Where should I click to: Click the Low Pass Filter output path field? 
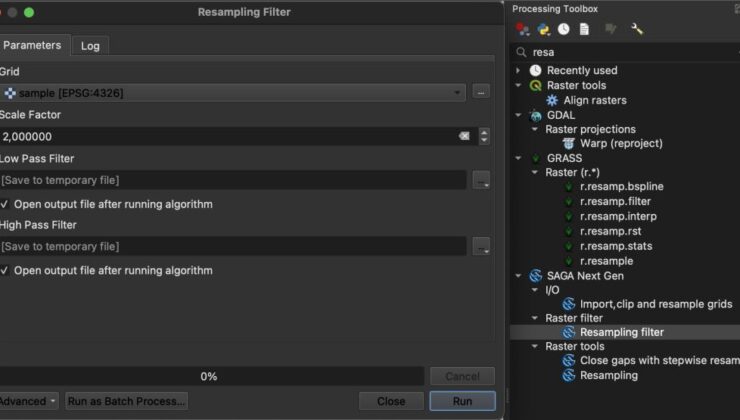point(233,180)
